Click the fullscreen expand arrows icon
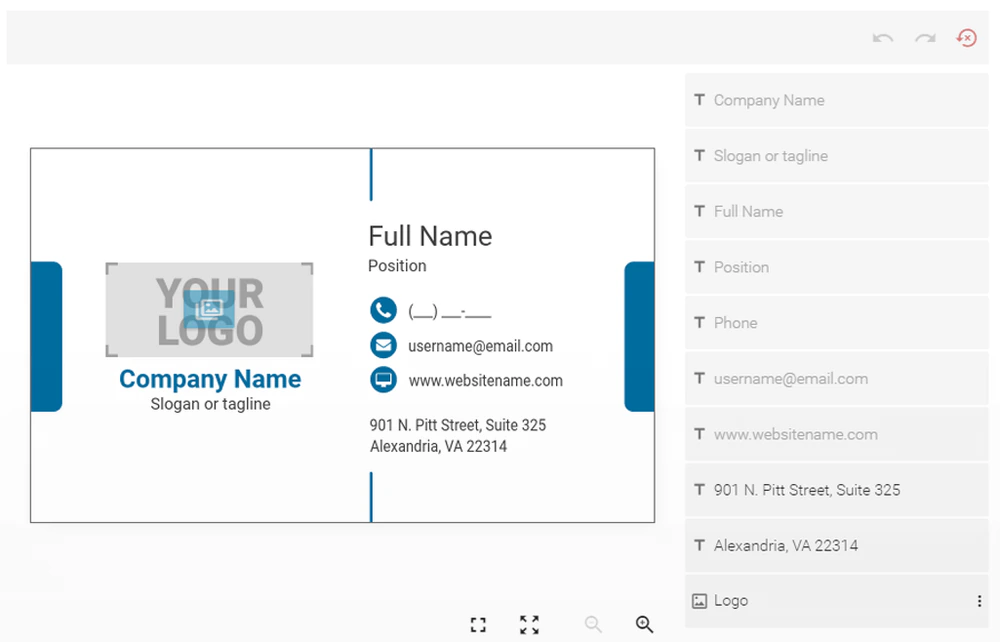1000x642 pixels. 529,625
